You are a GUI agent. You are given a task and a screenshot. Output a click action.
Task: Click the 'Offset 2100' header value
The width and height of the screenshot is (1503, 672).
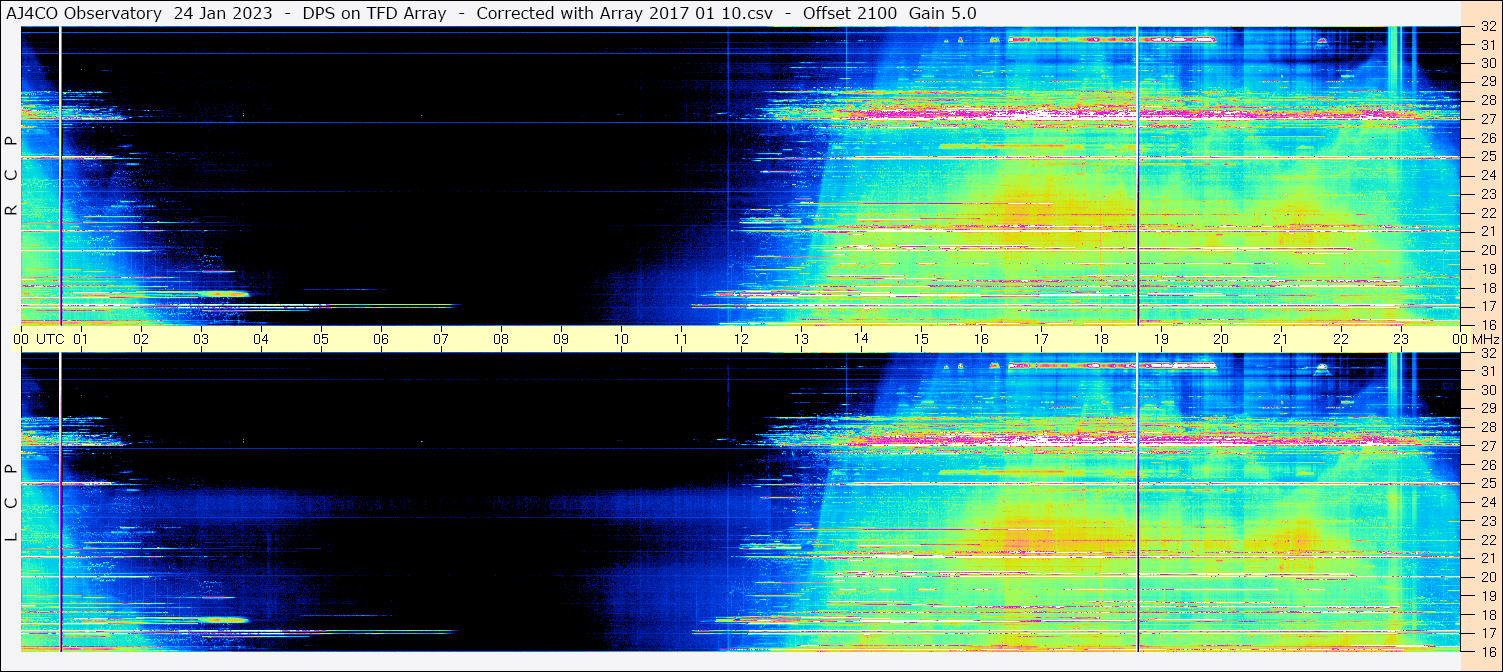(x=850, y=13)
